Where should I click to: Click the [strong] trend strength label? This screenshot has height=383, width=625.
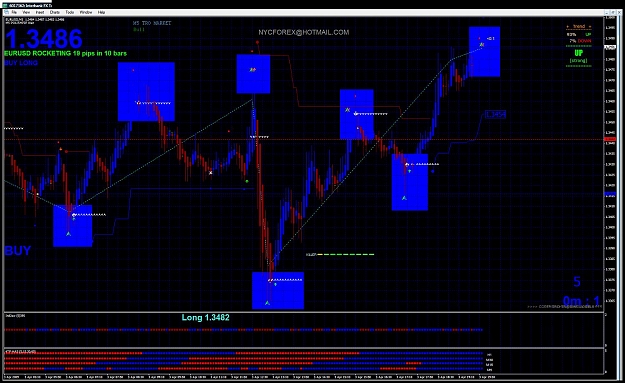(578, 61)
